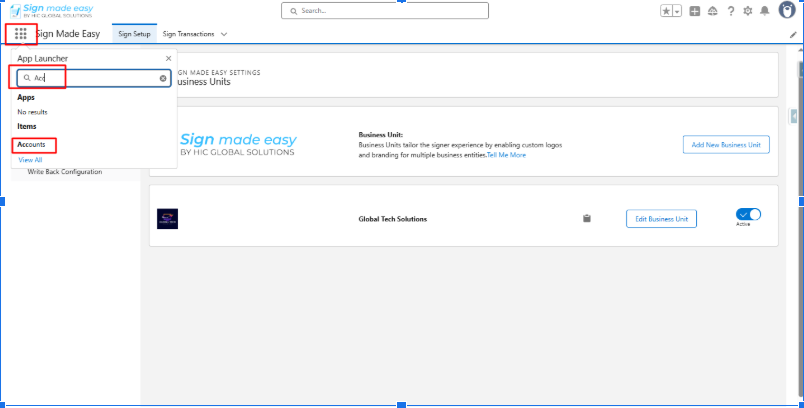804x408 pixels.
Task: Click the Sign made easy logo at top left
Action: [52, 11]
